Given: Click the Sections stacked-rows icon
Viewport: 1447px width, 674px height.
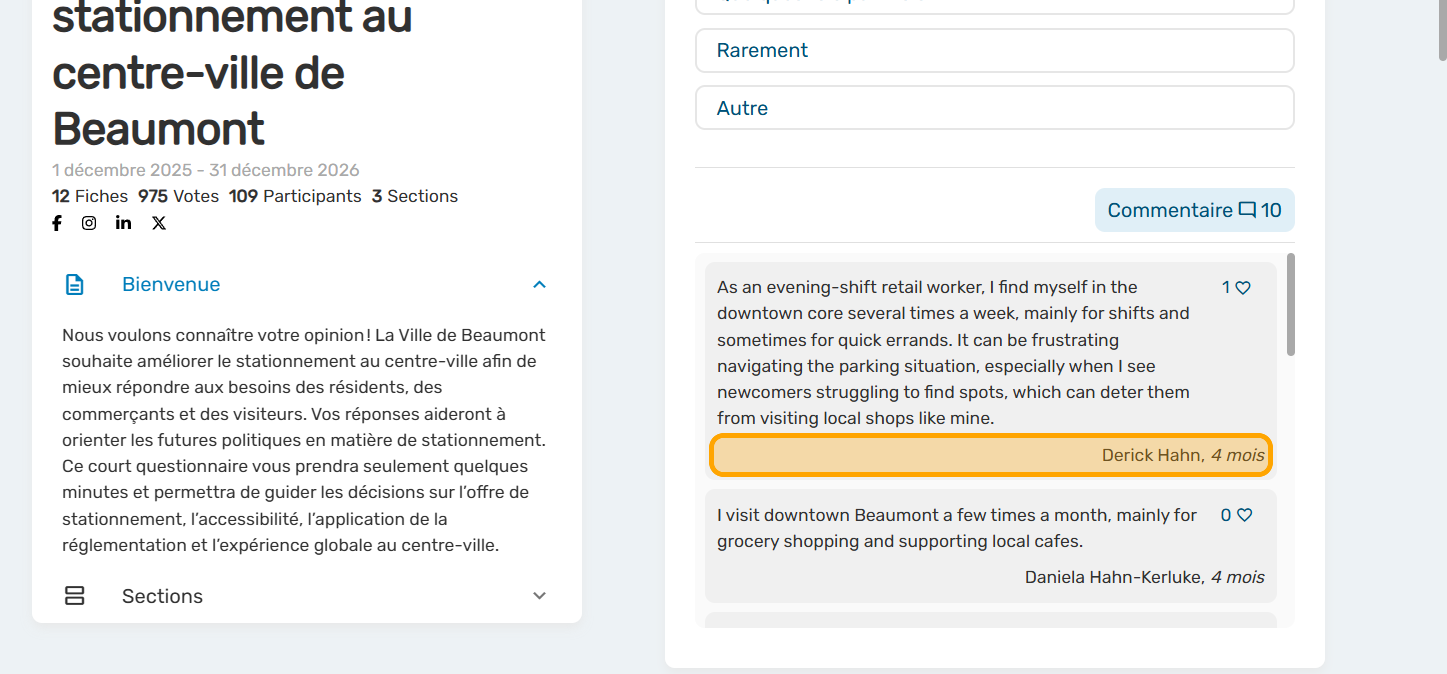Looking at the screenshot, I should pyautogui.click(x=75, y=596).
